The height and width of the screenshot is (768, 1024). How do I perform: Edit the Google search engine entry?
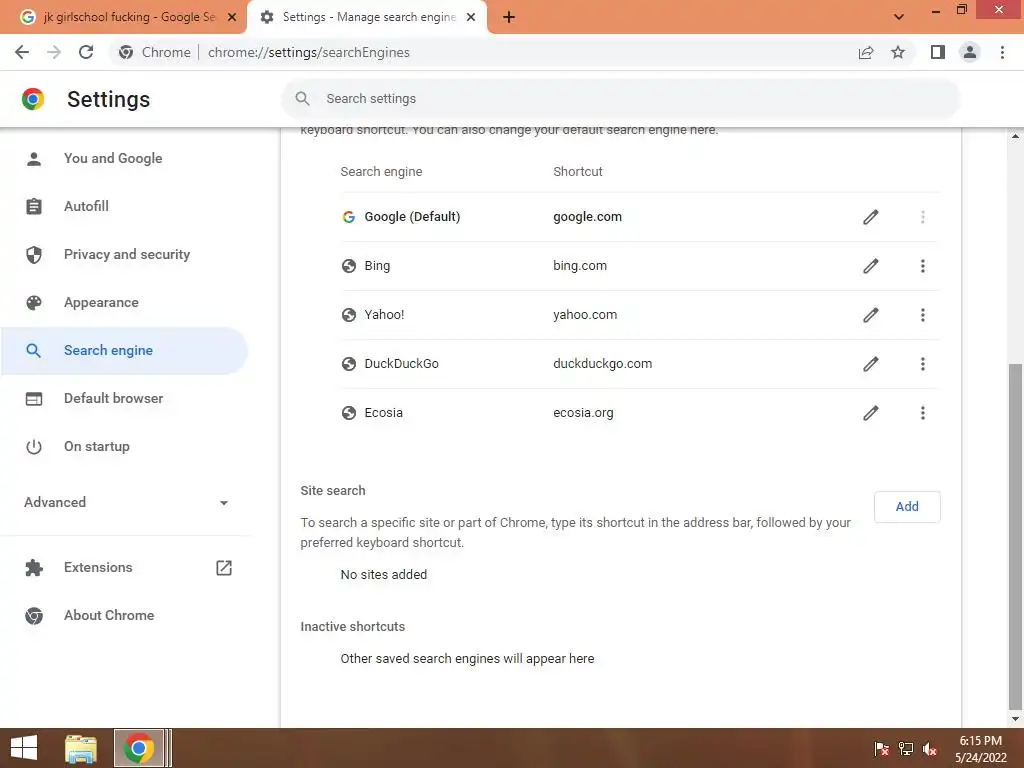[x=871, y=217]
